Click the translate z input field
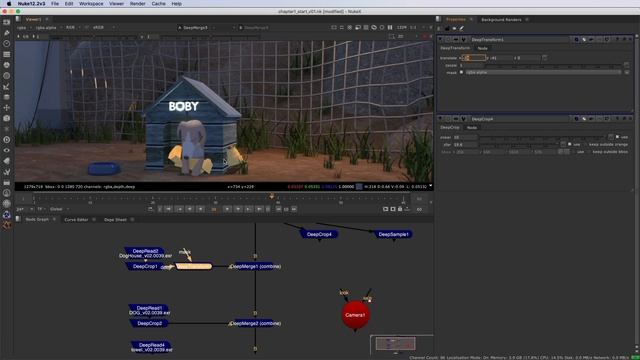 [x=529, y=58]
